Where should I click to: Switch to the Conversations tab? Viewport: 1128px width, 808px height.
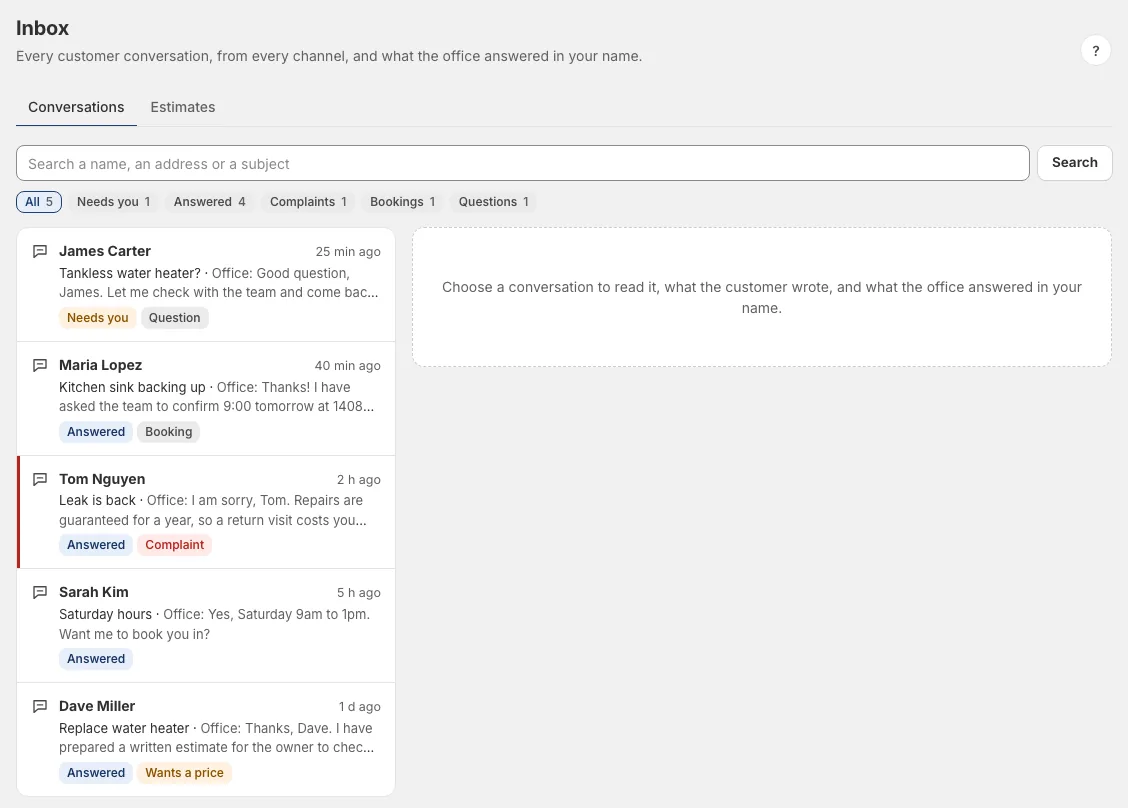pos(76,107)
